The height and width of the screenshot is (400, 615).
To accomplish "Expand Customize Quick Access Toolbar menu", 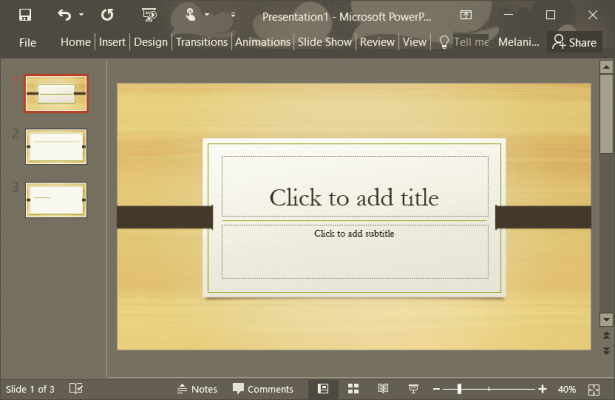I will point(233,15).
